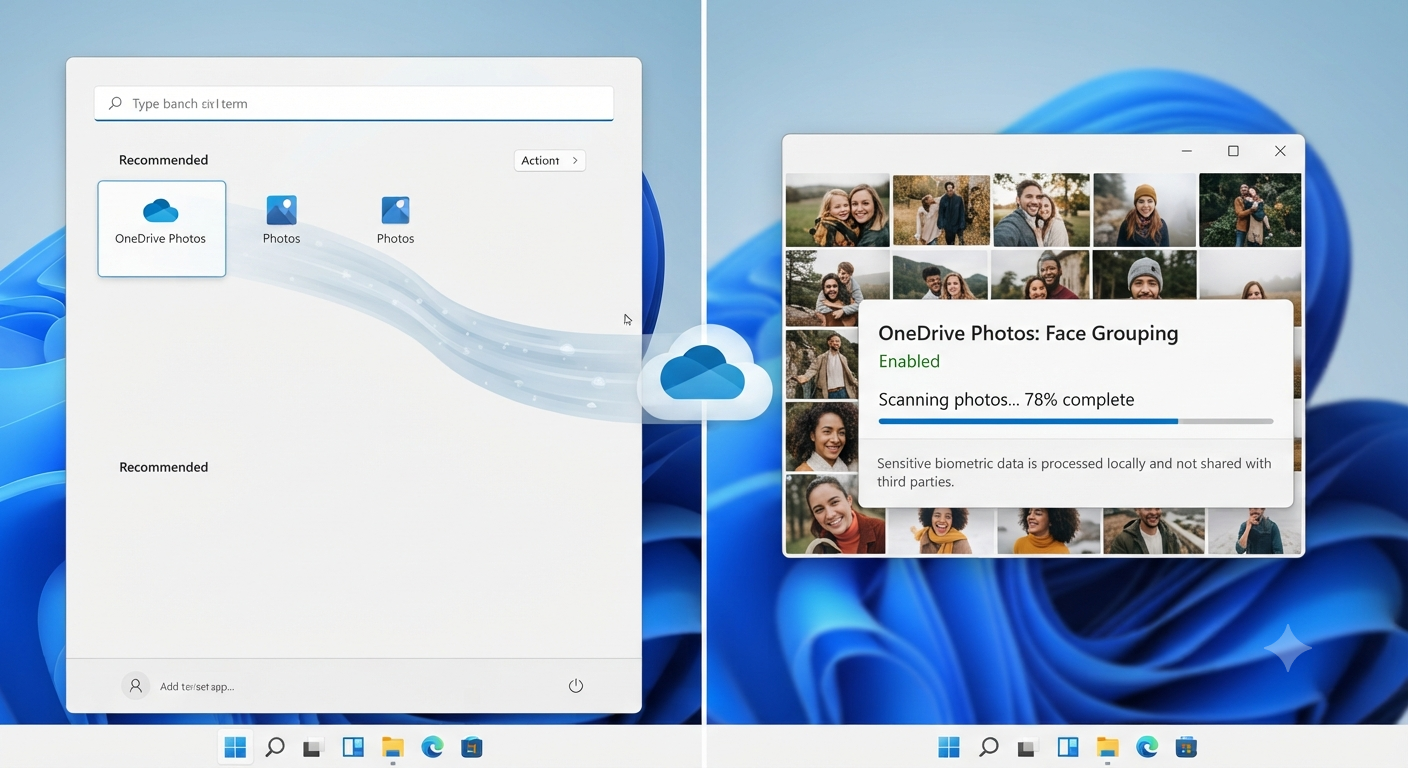Launch Microsoft Edge from the right desktop's taskbar
Viewport: 1408px width, 768px height.
coord(1146,747)
